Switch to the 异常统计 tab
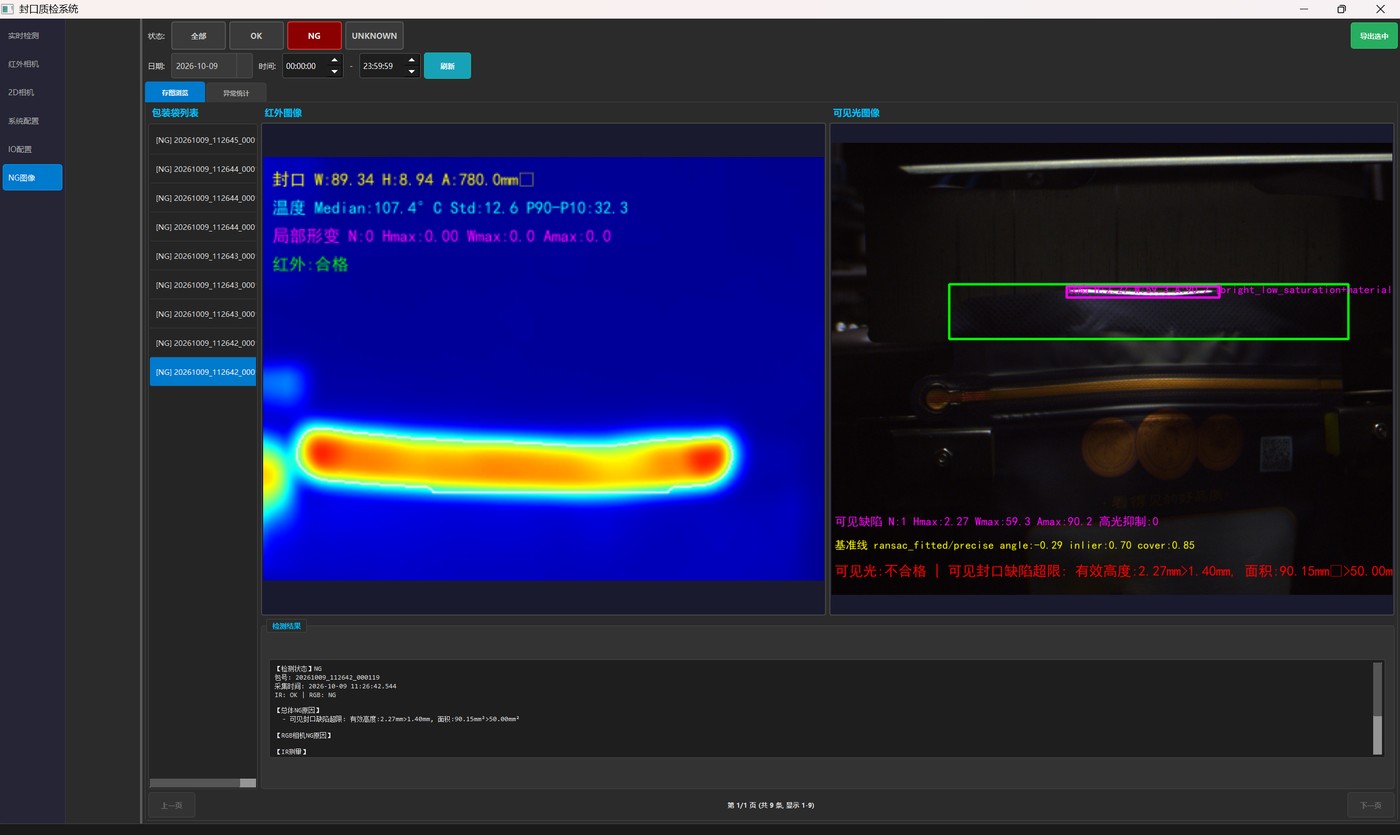1400x835 pixels. click(236, 92)
